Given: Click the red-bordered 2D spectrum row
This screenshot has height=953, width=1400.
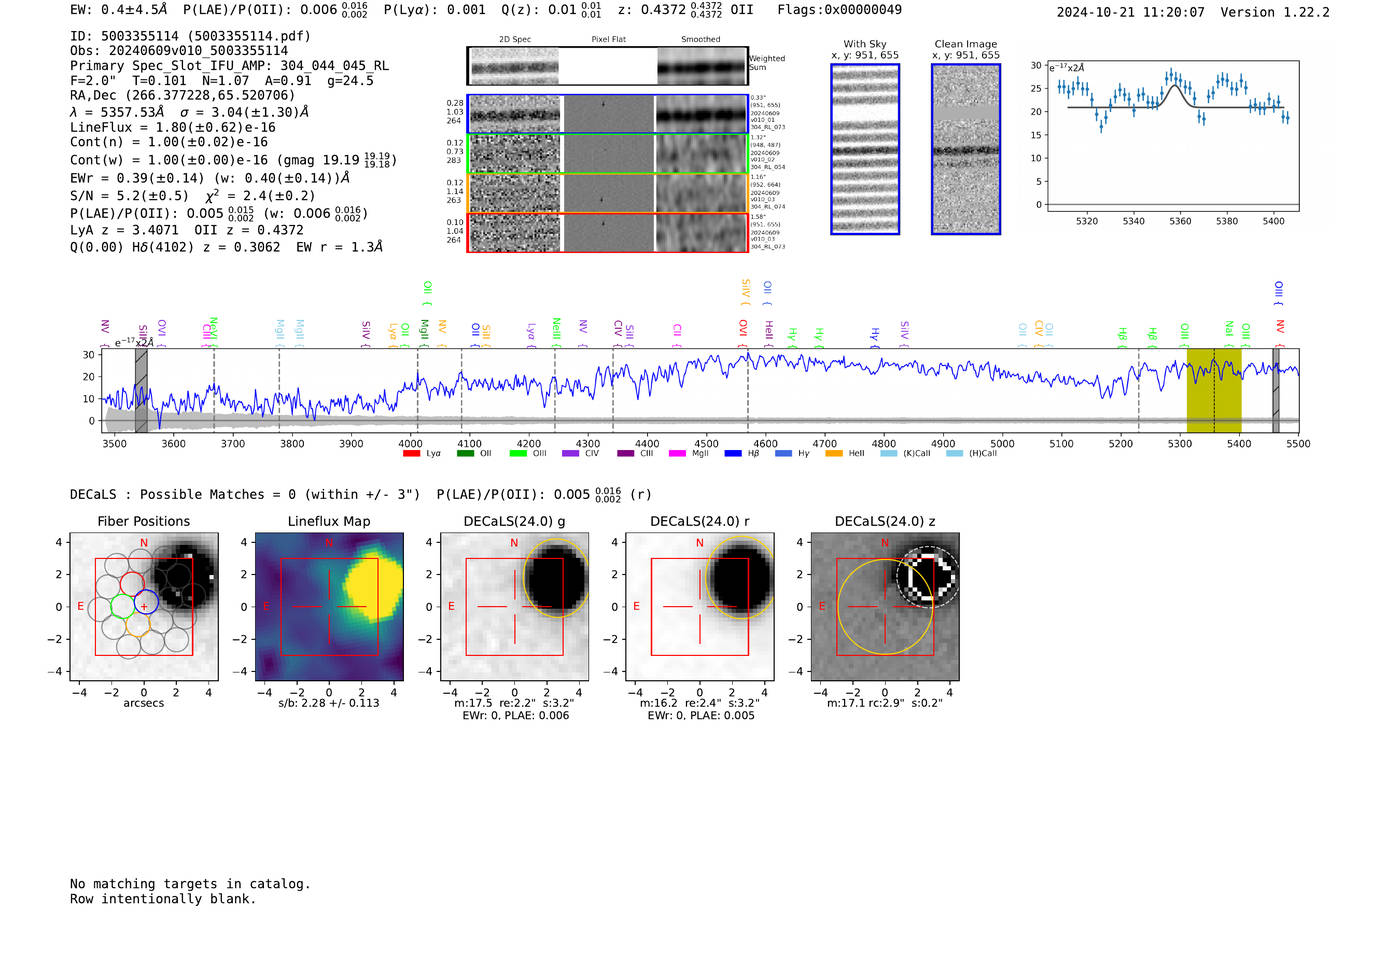Looking at the screenshot, I should pos(607,232).
